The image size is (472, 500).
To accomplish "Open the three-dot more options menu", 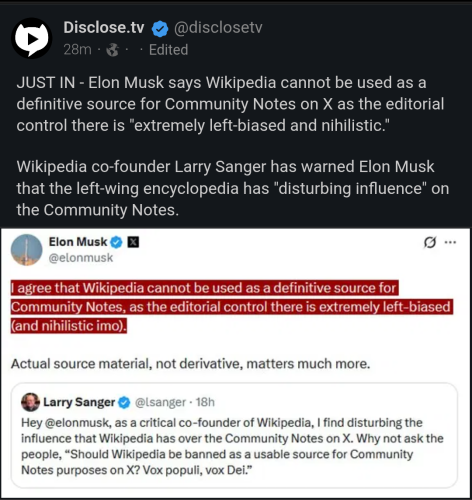I will pyautogui.click(x=450, y=242).
